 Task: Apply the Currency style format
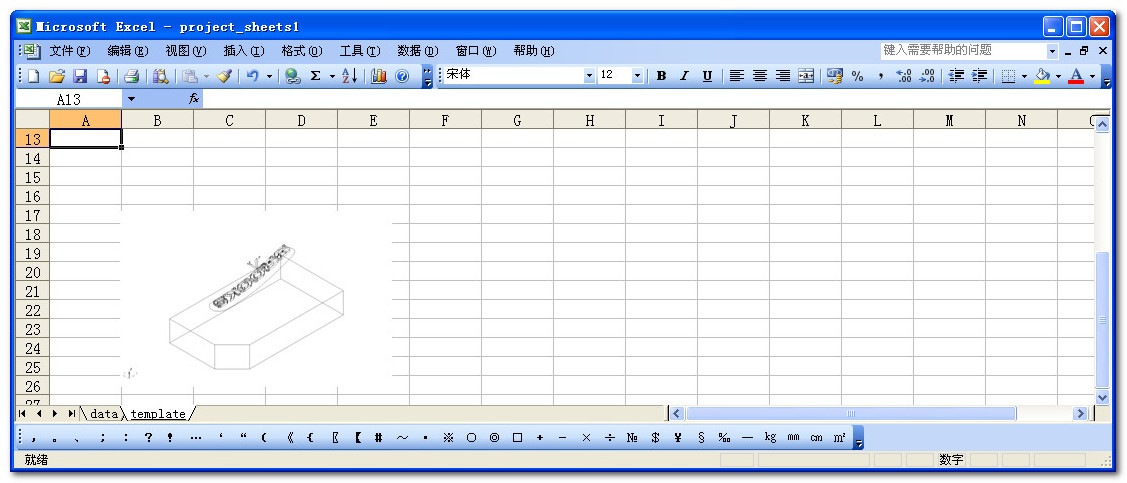tap(834, 76)
